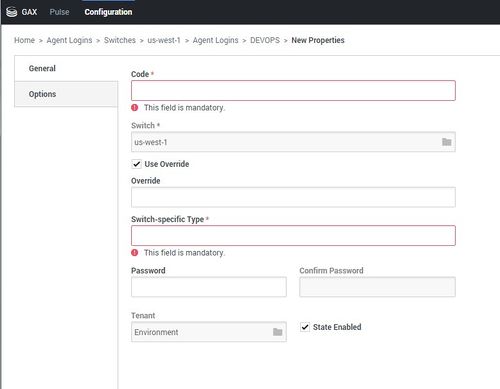Click the Switch-specific Type field
This screenshot has height=389, width=500.
(293, 235)
